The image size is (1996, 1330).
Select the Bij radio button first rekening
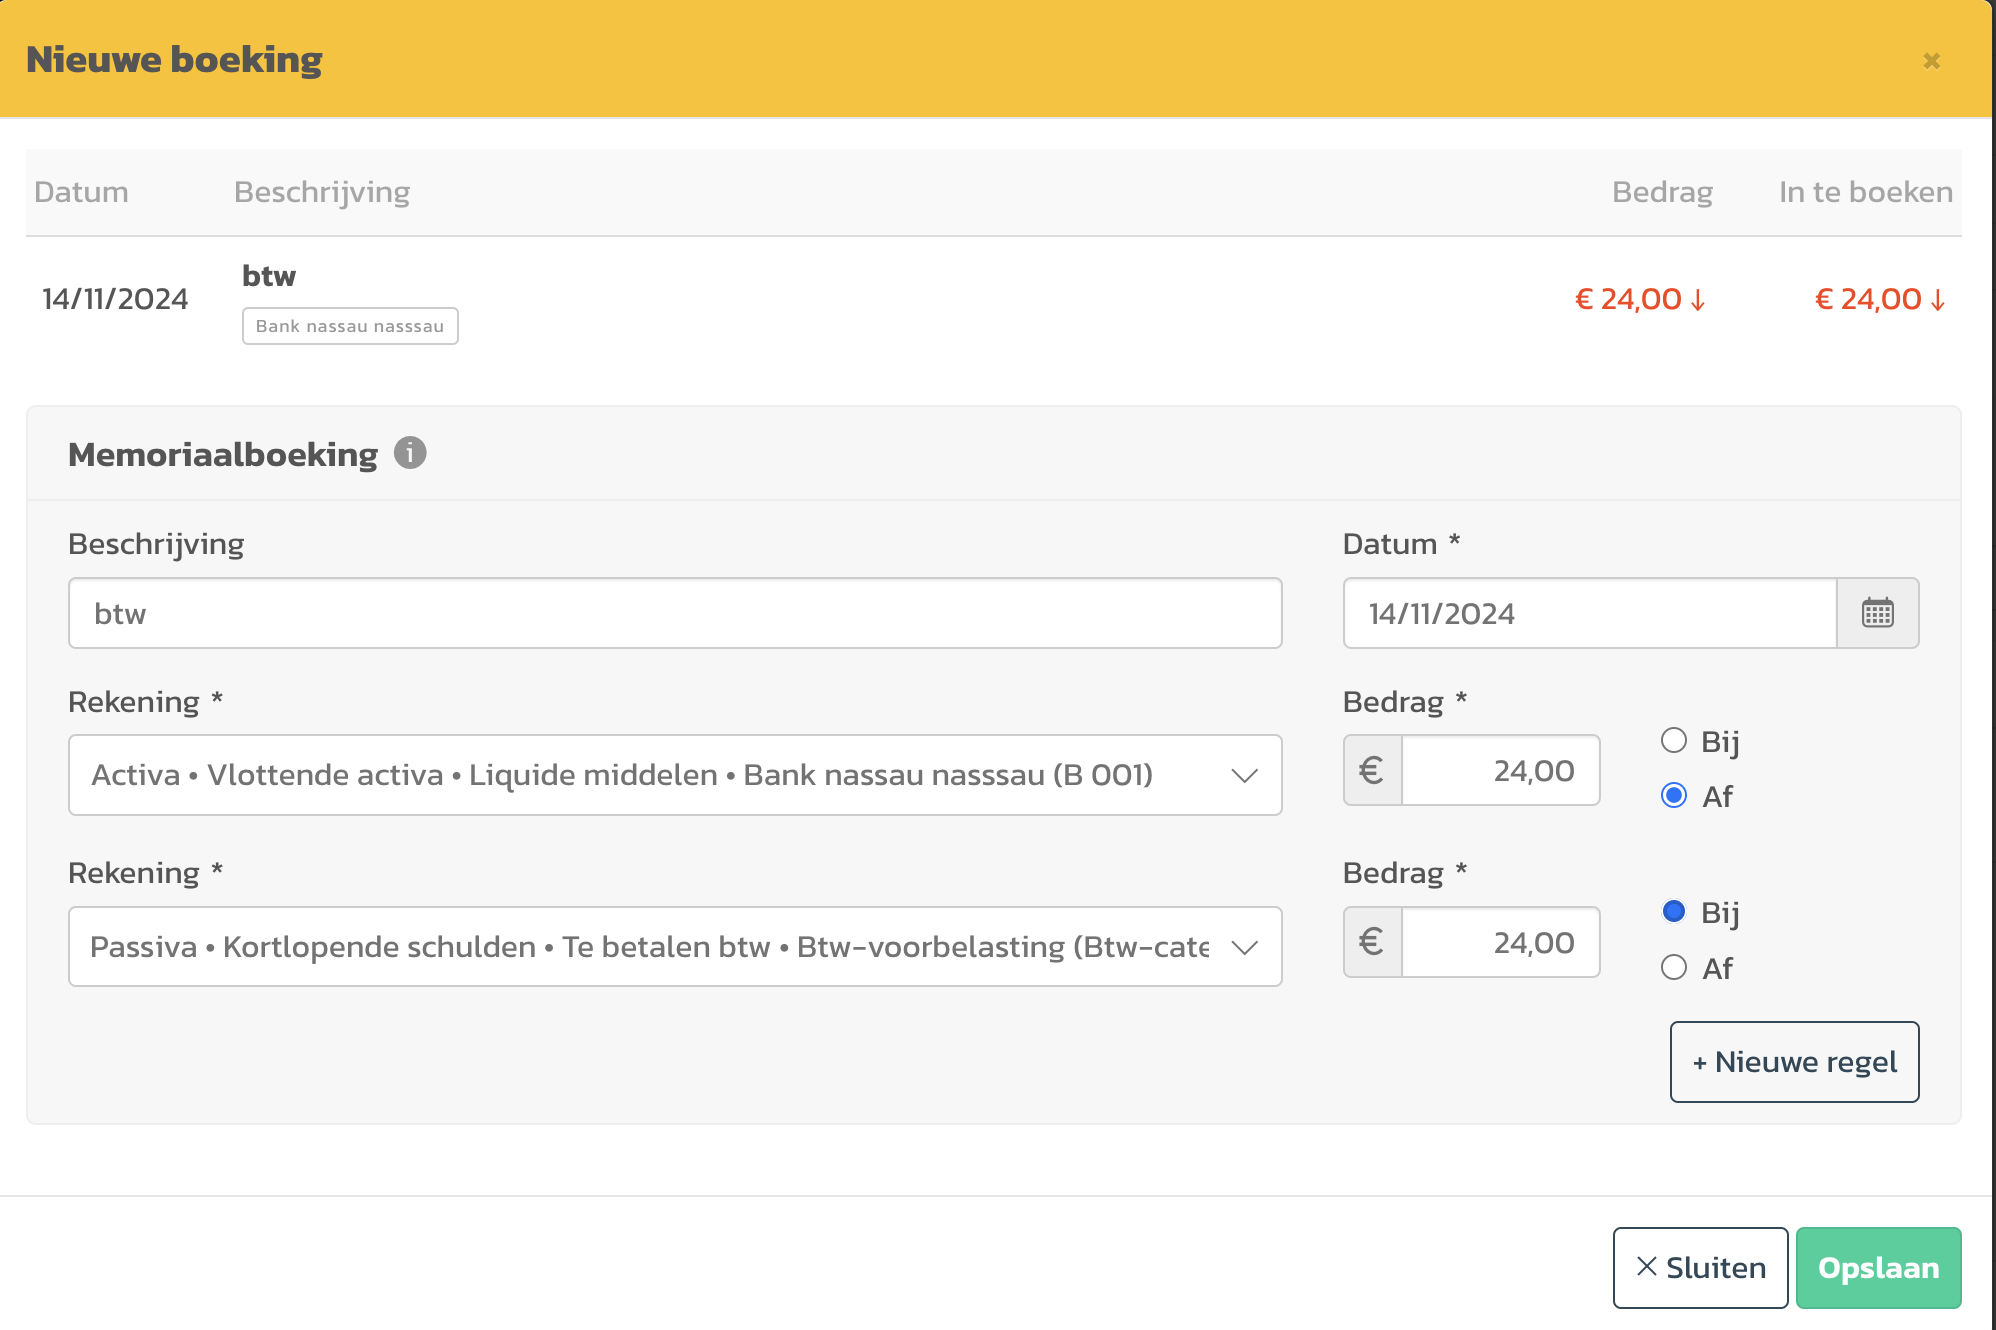[1671, 741]
